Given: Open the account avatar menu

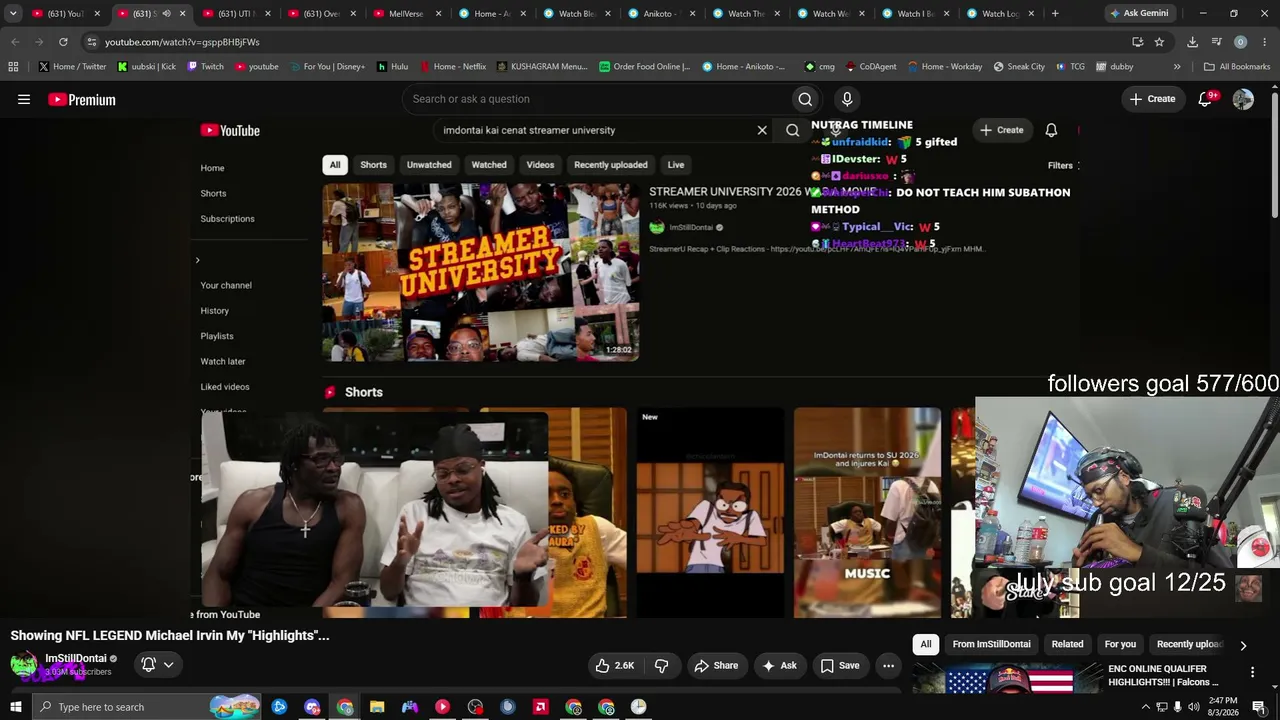Looking at the screenshot, I should (x=1243, y=99).
